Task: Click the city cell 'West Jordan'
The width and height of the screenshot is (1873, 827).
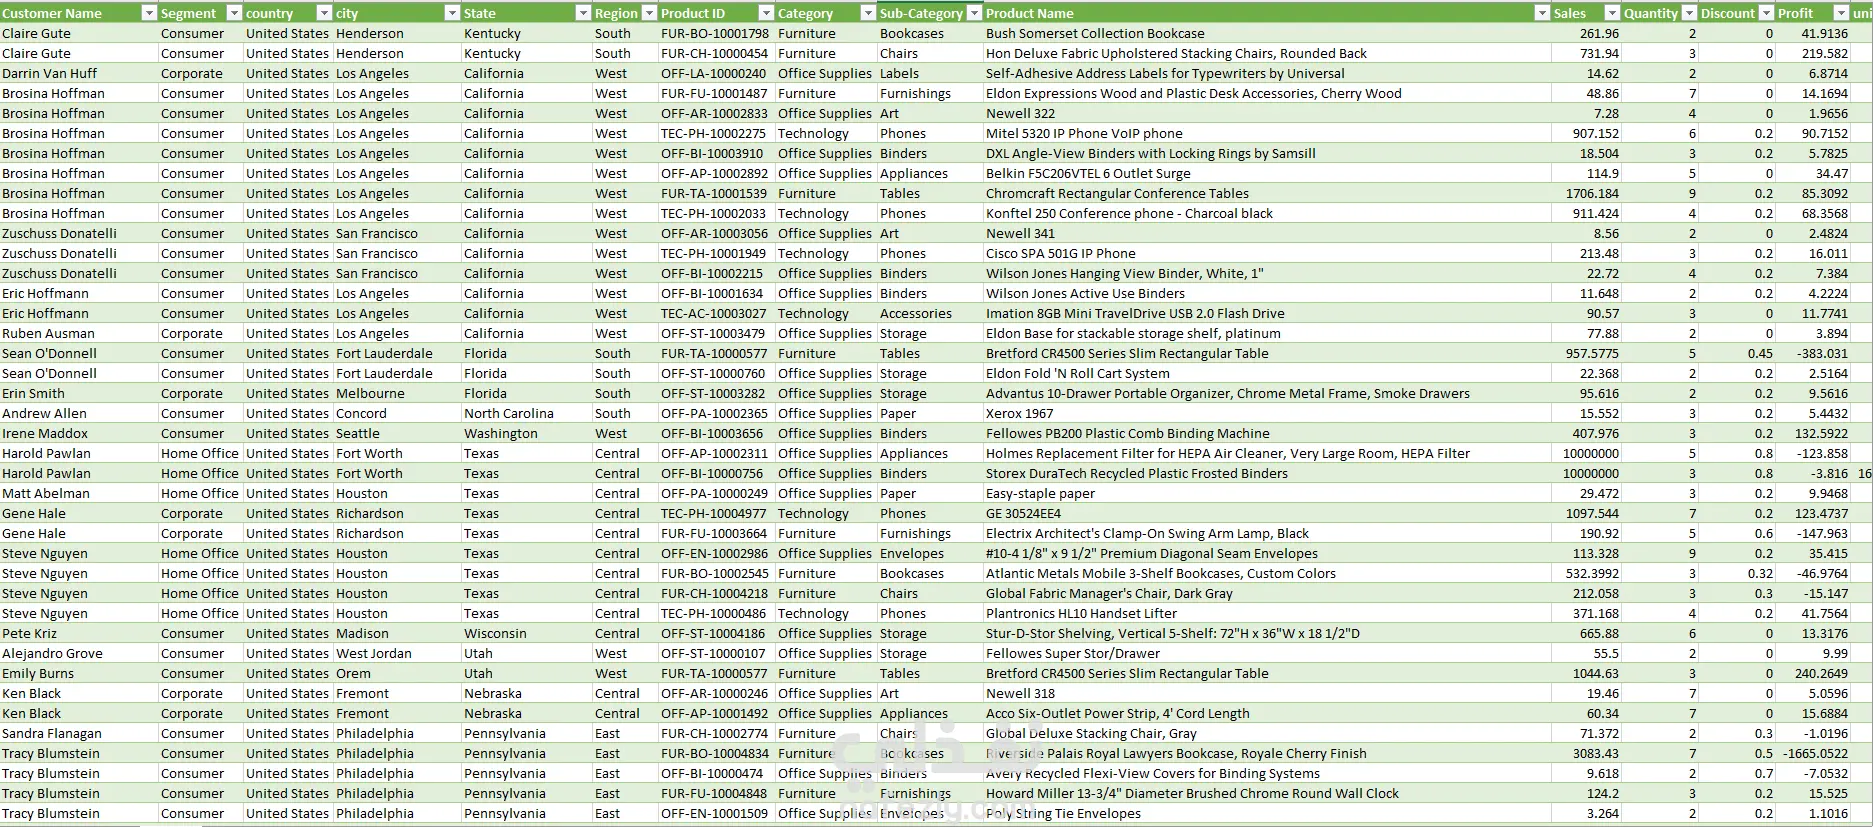Action: point(397,653)
